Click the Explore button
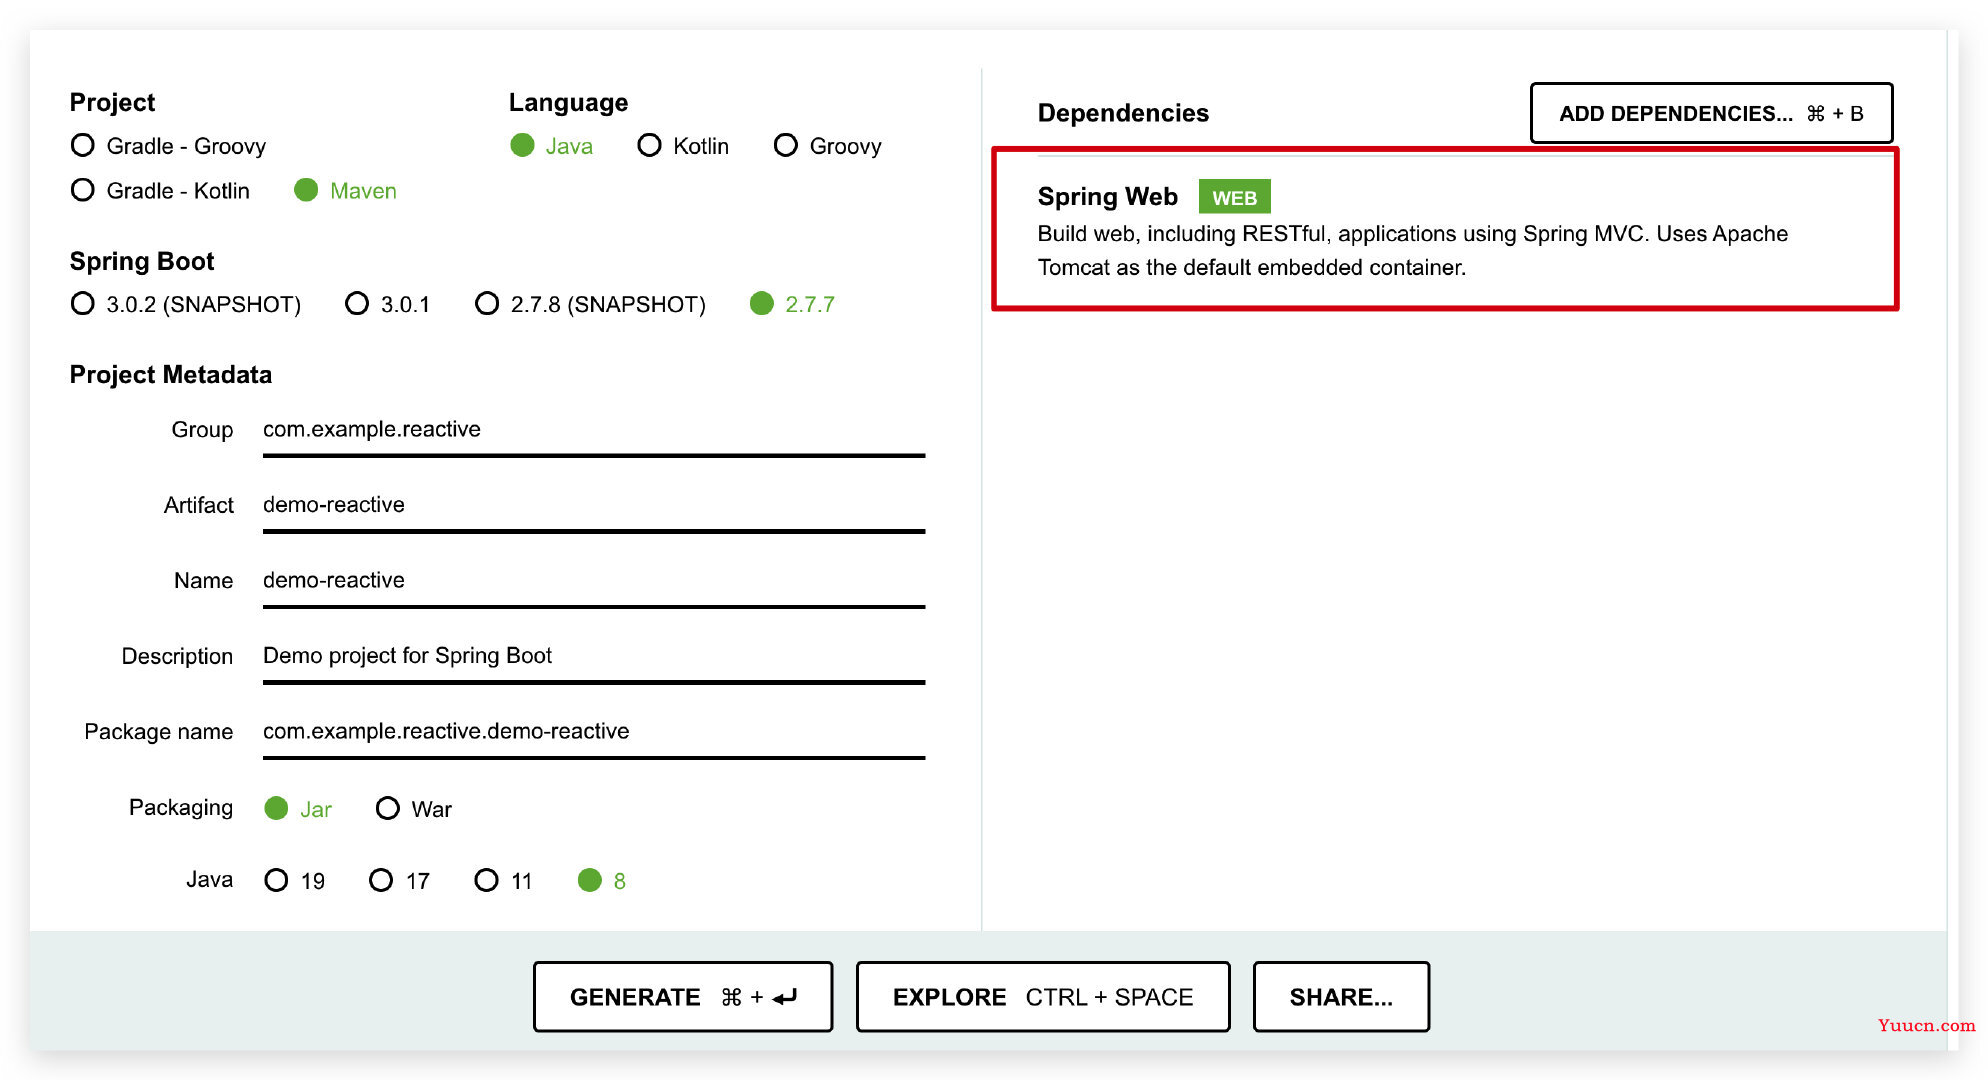This screenshot has width=1988, height=1080. pyautogui.click(x=1043, y=997)
